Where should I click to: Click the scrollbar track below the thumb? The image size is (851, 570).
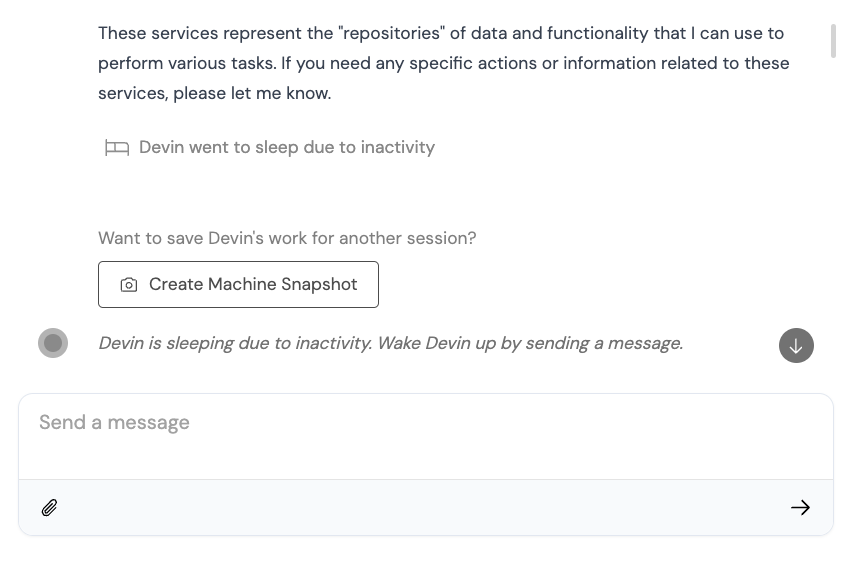pyautogui.click(x=833, y=217)
